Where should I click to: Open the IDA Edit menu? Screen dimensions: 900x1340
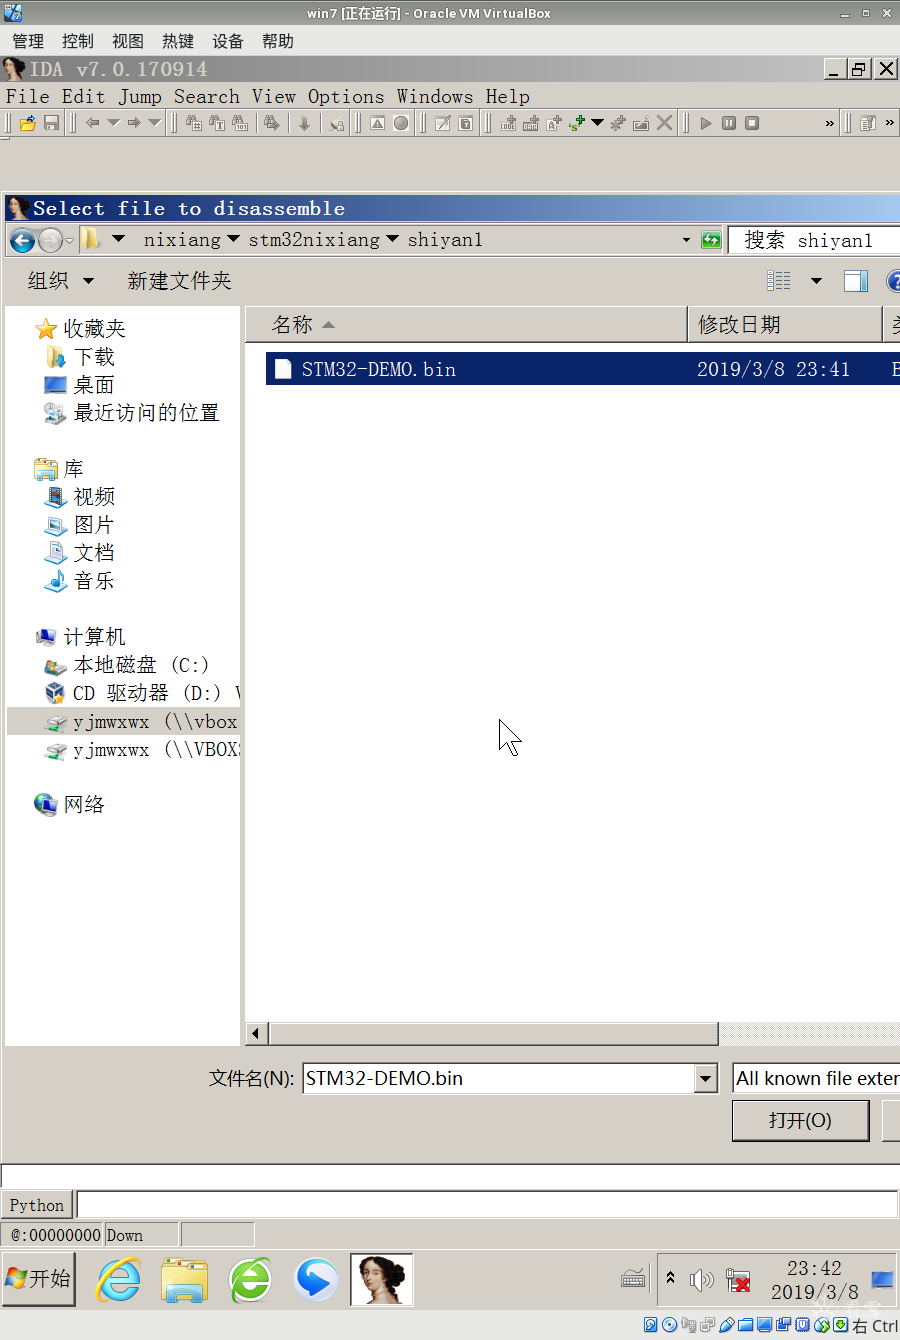83,97
